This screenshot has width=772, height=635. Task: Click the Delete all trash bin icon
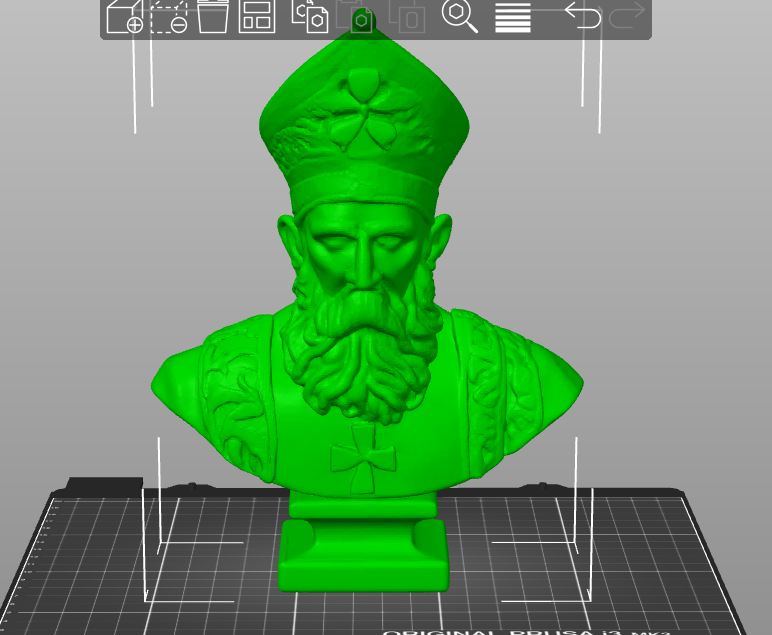[x=213, y=16]
